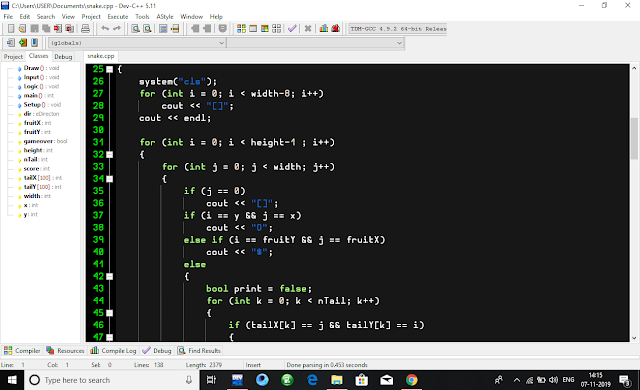
Task: Click the Goto line icon with orange arrow
Action: pyautogui.click(x=175, y=29)
